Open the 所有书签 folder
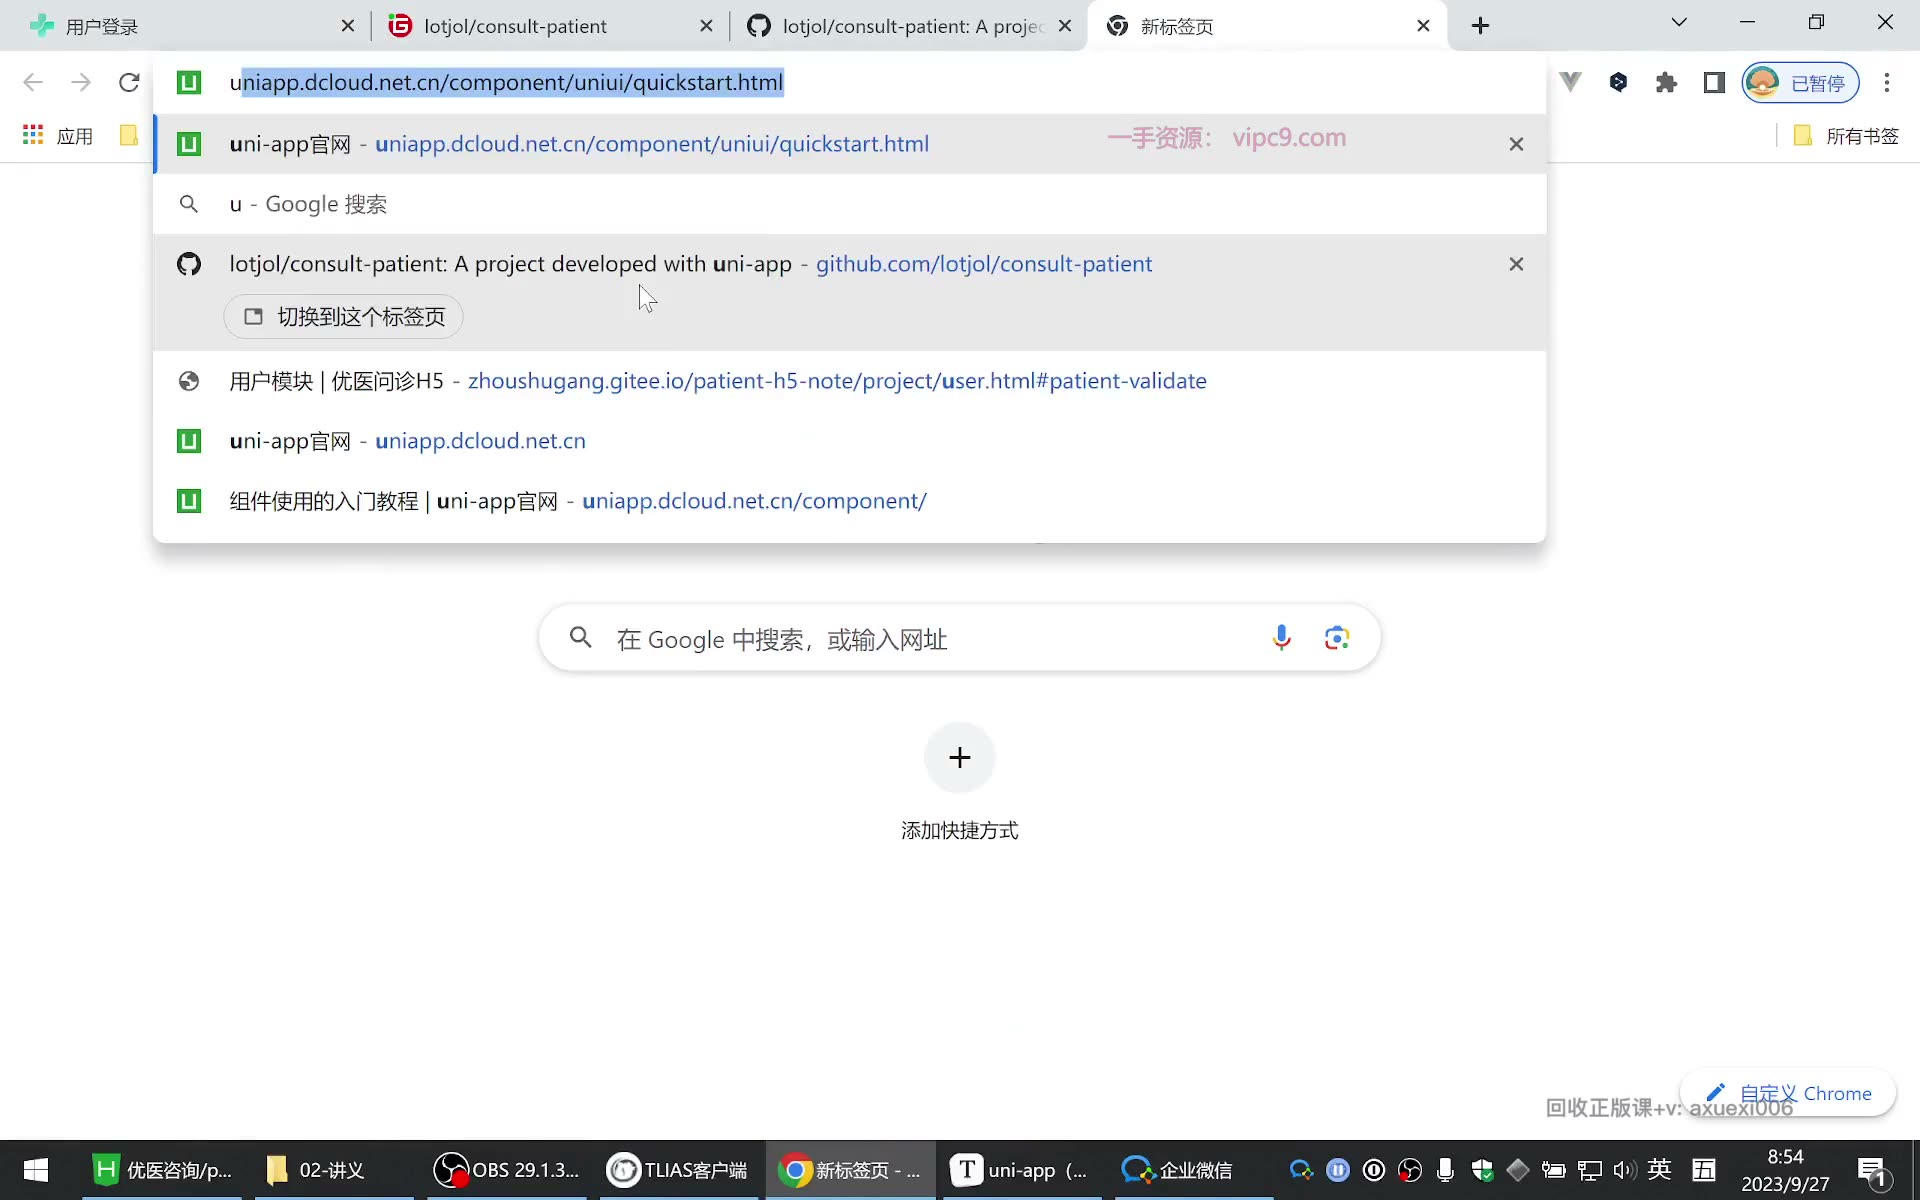The width and height of the screenshot is (1920, 1200). [1846, 136]
